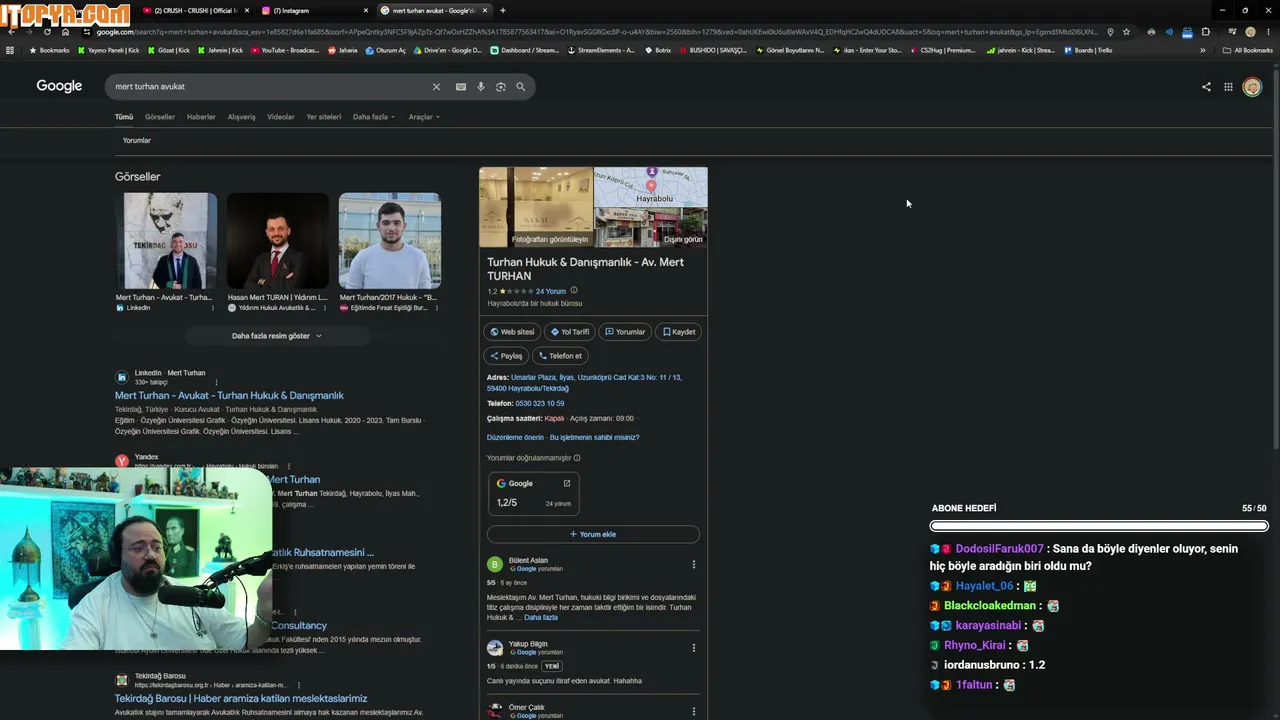
Task: Click the Web sitesi button
Action: [x=513, y=332]
